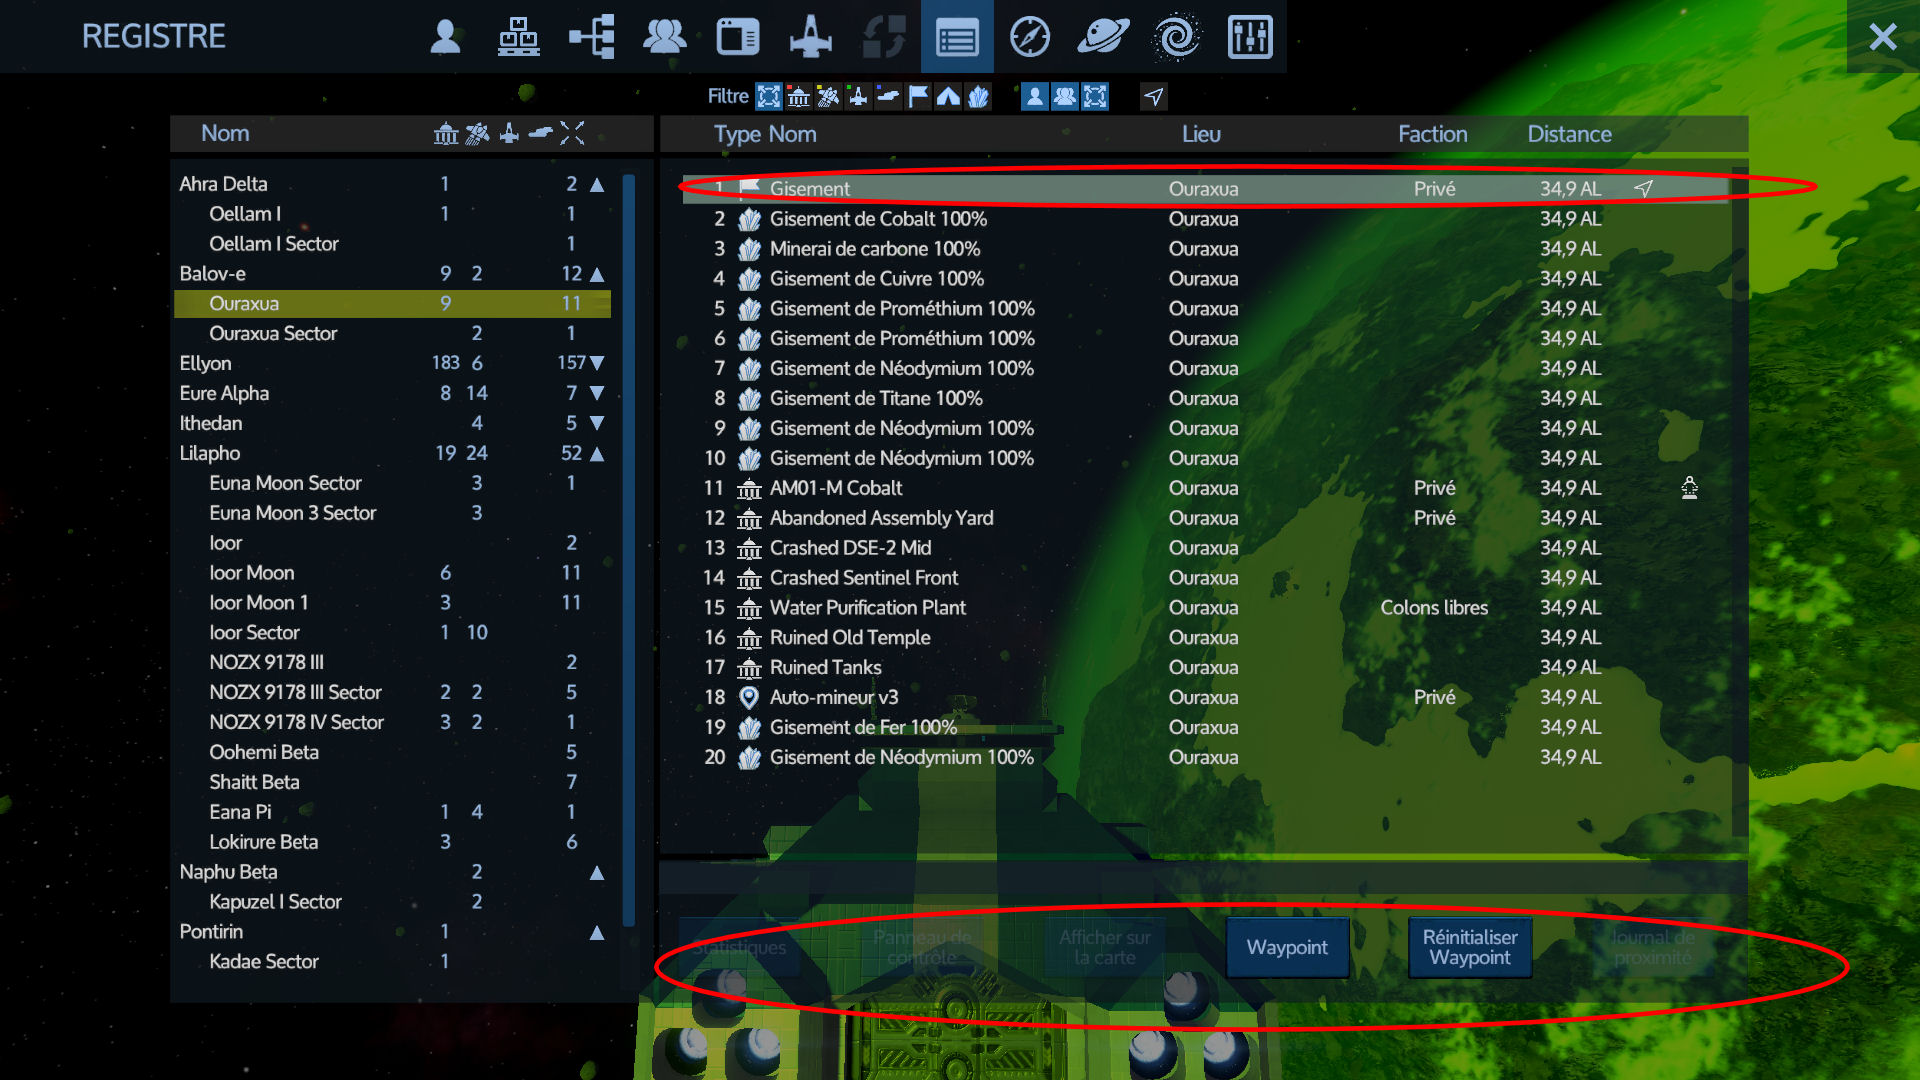Click the waypoint arrow on Gisement row
This screenshot has width=1920, height=1080.
(x=1643, y=188)
